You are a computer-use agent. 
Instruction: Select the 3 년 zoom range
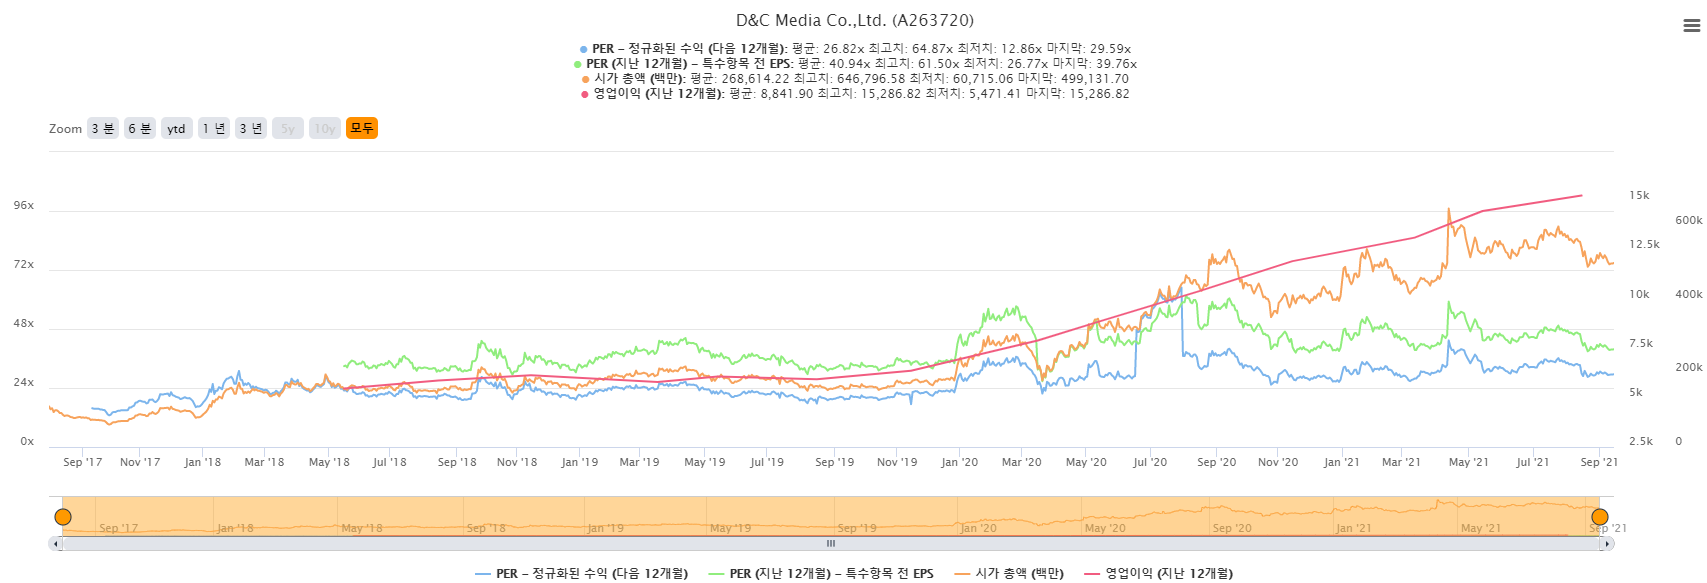[x=251, y=128]
